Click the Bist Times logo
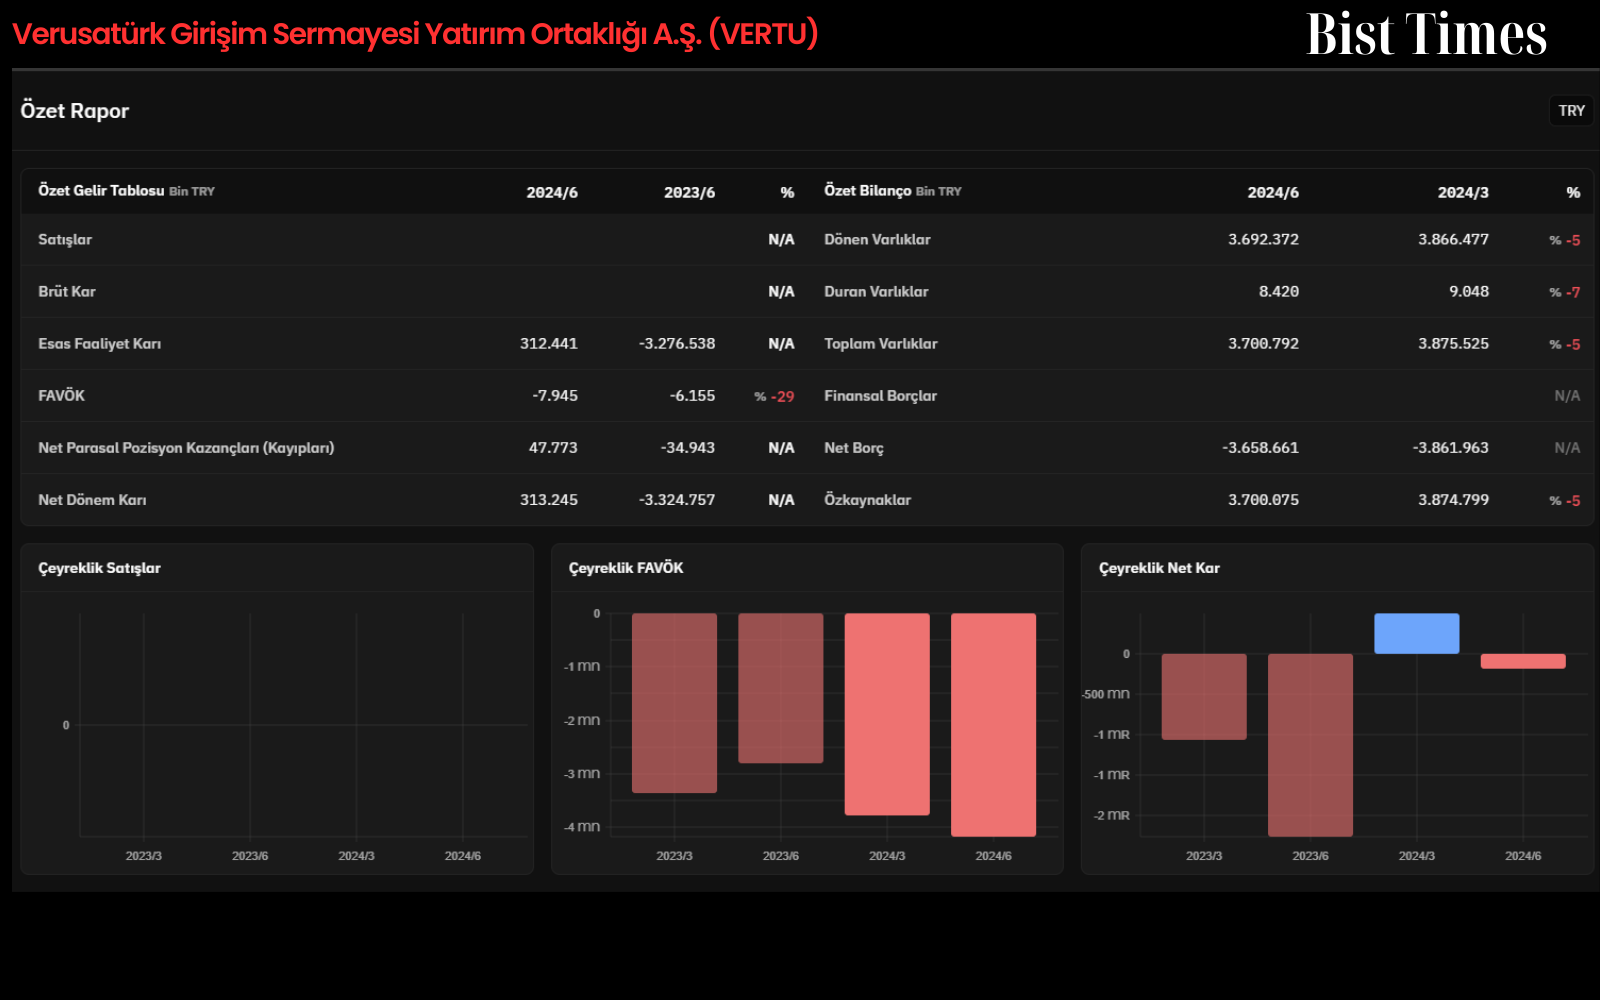This screenshot has width=1600, height=1000. 1426,35
